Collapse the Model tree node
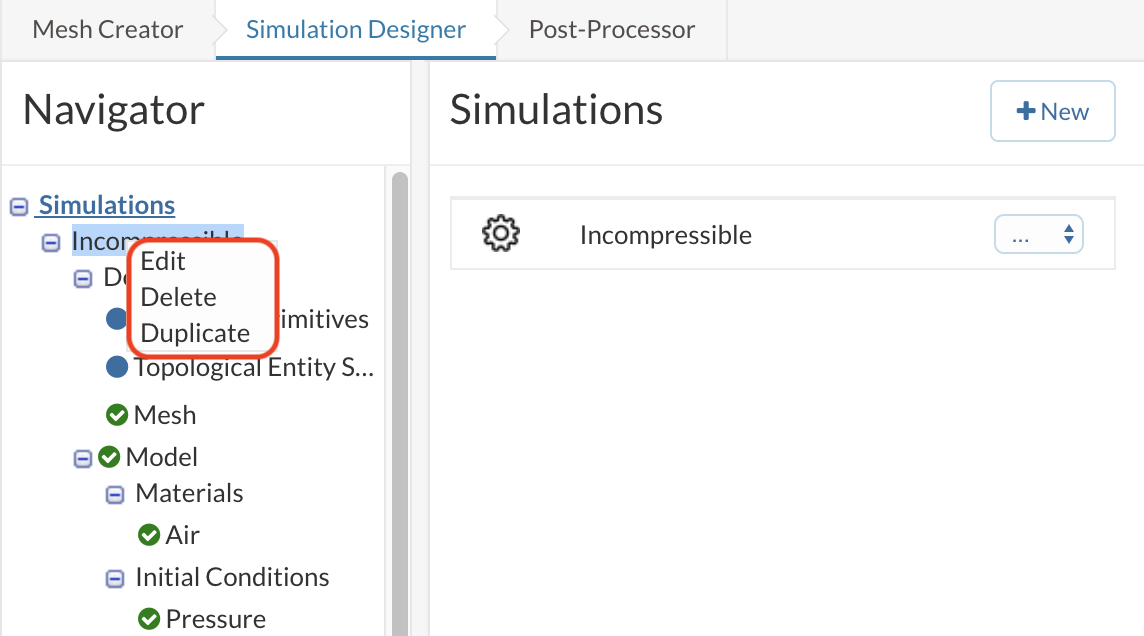Image resolution: width=1144 pixels, height=636 pixels. [x=83, y=458]
